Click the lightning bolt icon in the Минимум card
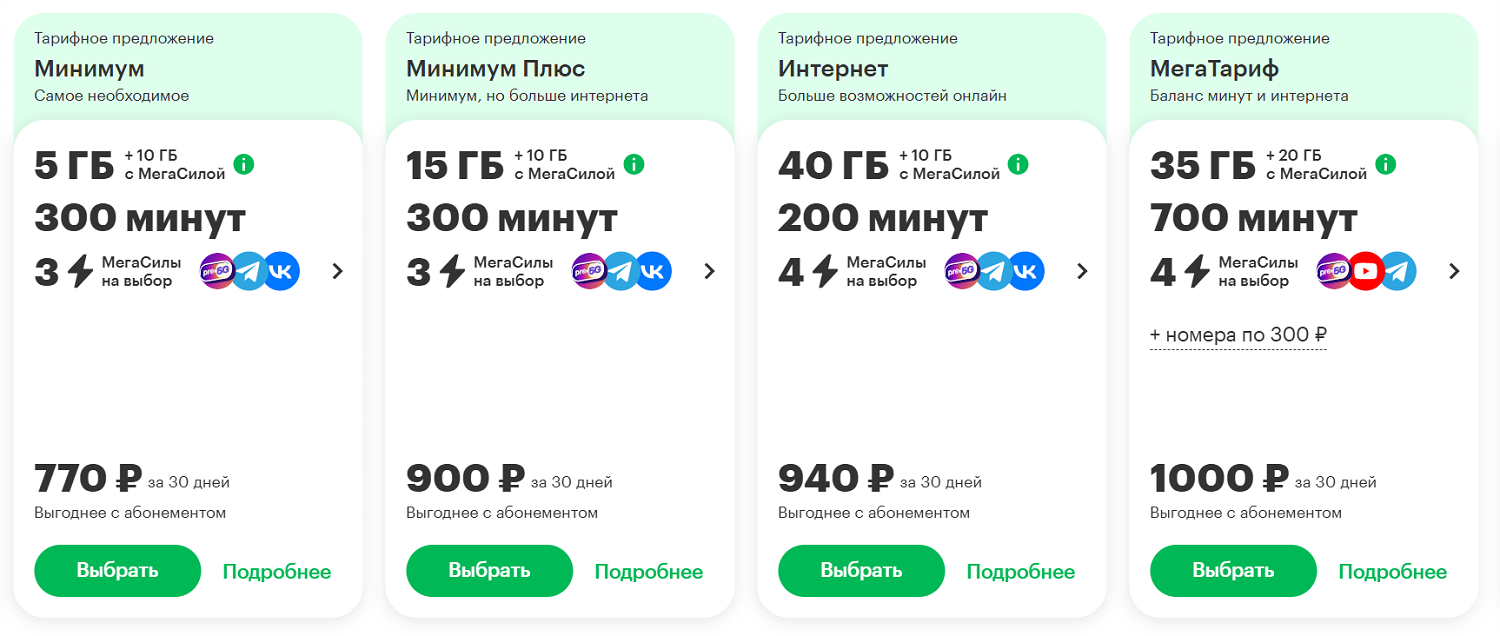 [80, 271]
